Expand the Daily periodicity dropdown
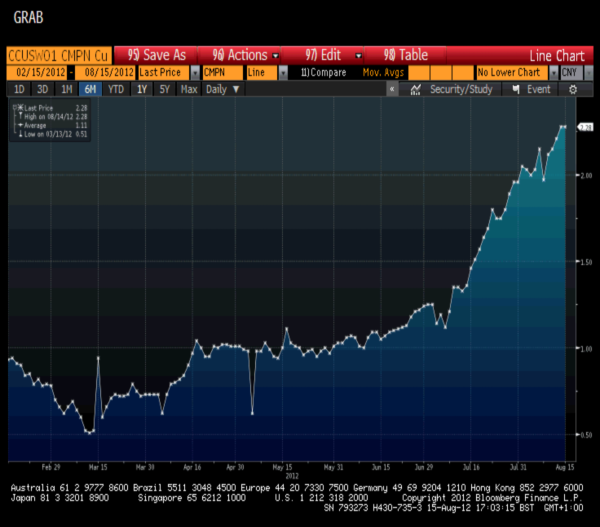This screenshot has height=527, width=600. pos(222,89)
